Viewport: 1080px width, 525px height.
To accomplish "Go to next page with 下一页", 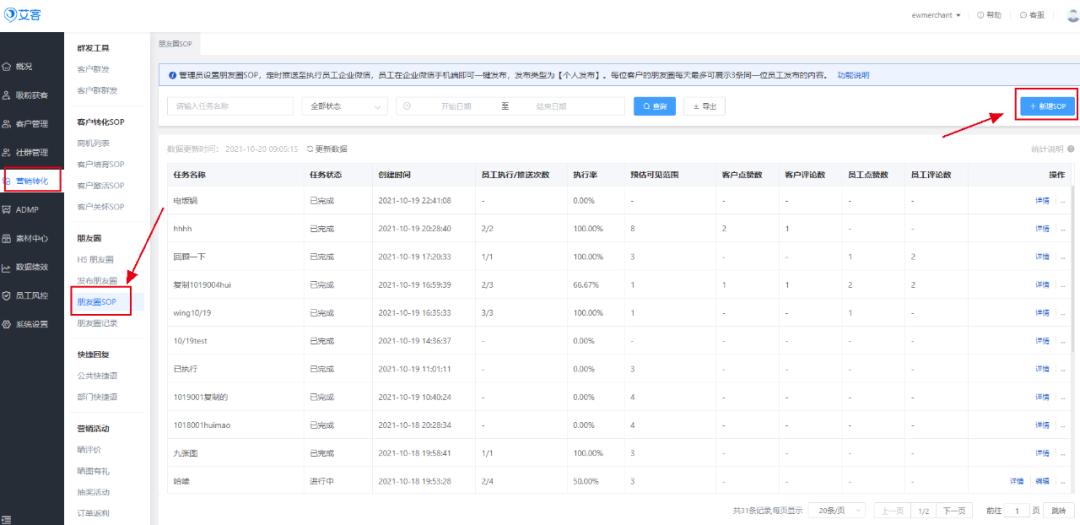I will [x=956, y=510].
